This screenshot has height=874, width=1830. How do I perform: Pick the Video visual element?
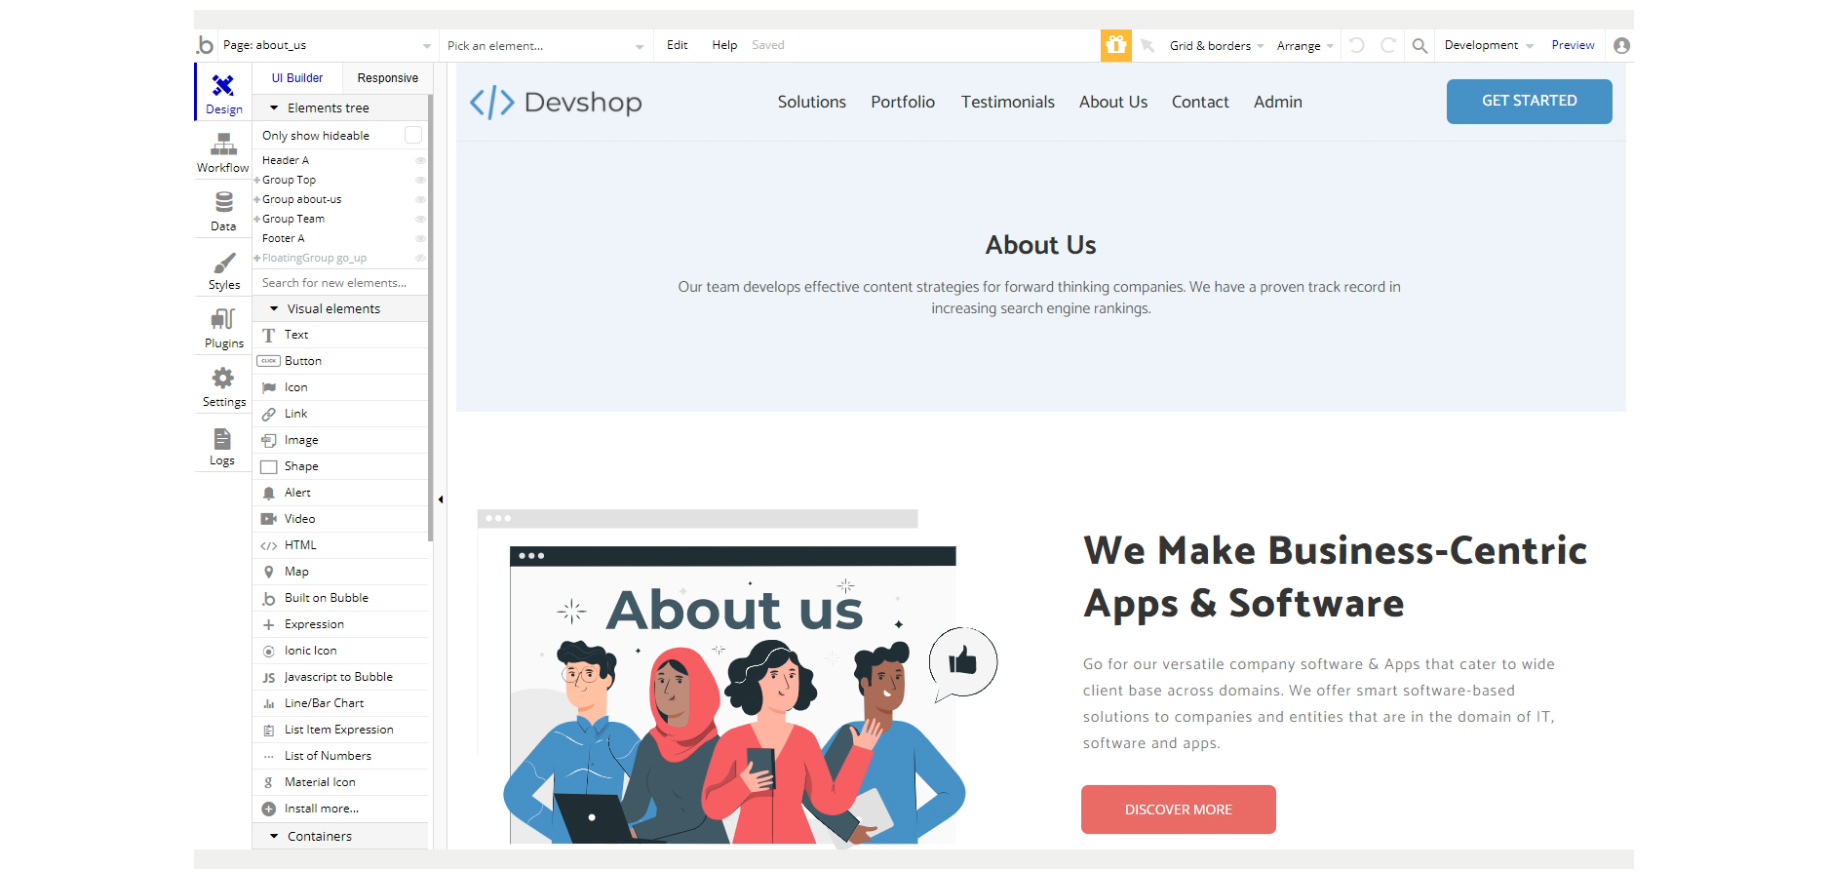(x=340, y=519)
